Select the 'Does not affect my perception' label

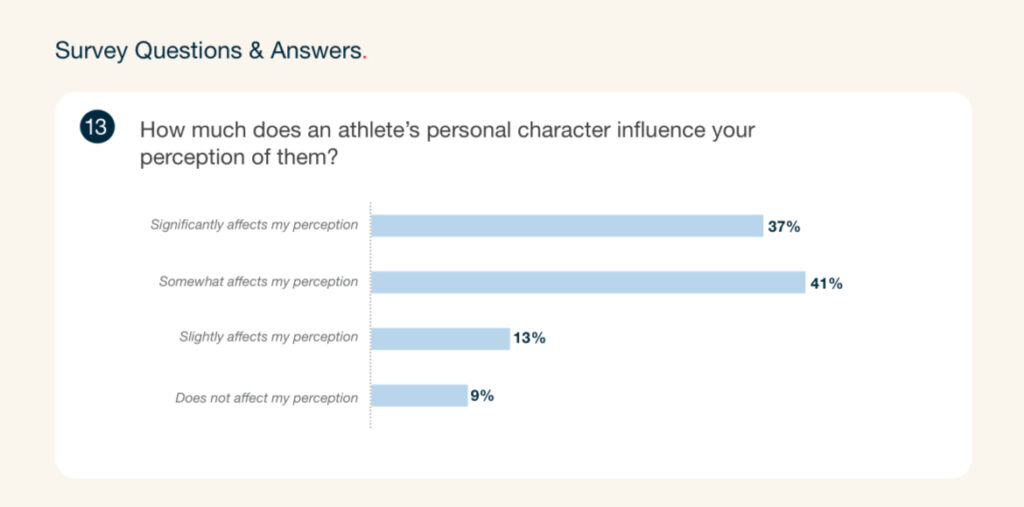(266, 398)
